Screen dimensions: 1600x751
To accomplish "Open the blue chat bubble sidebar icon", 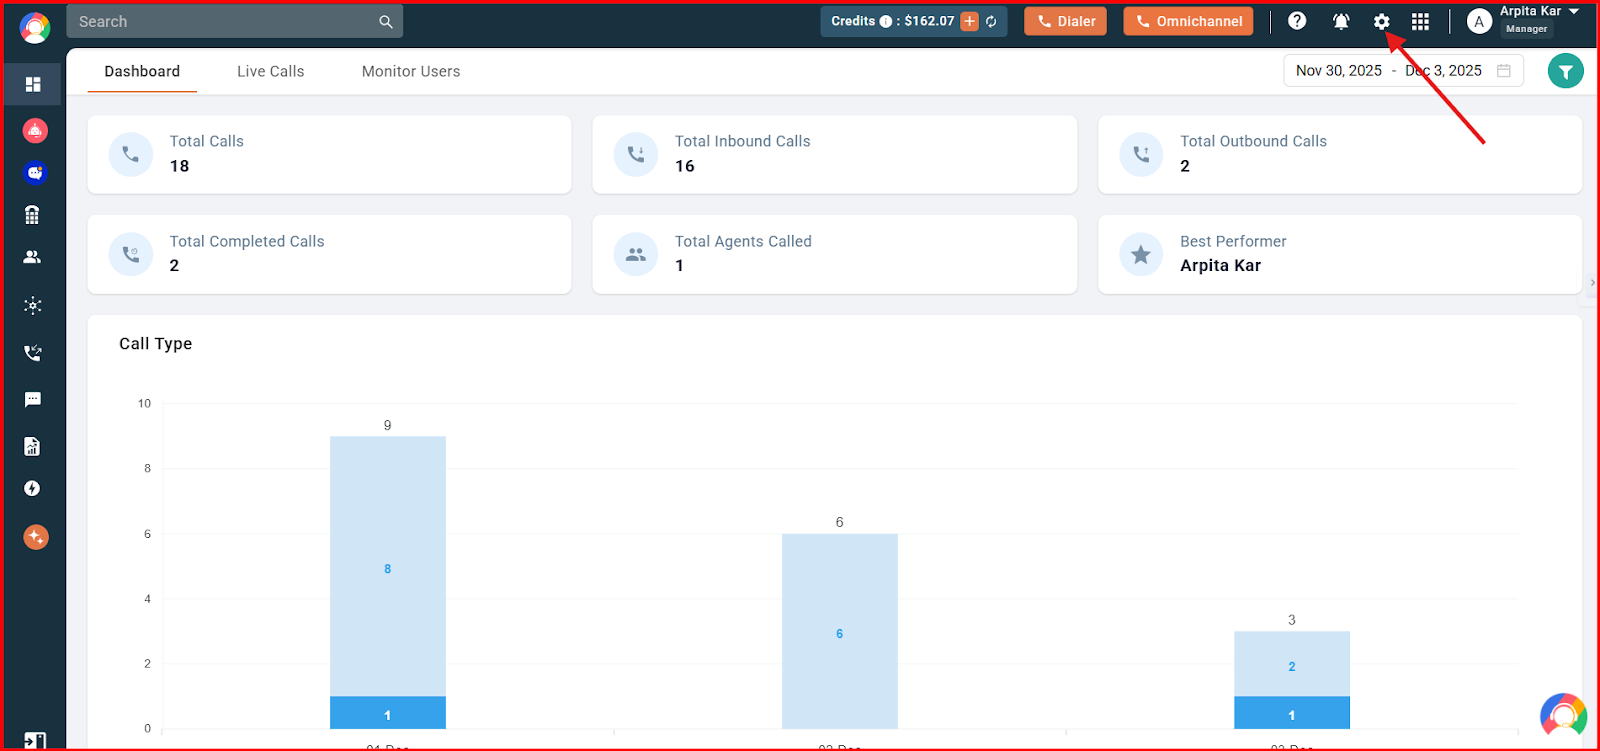I will coord(35,173).
